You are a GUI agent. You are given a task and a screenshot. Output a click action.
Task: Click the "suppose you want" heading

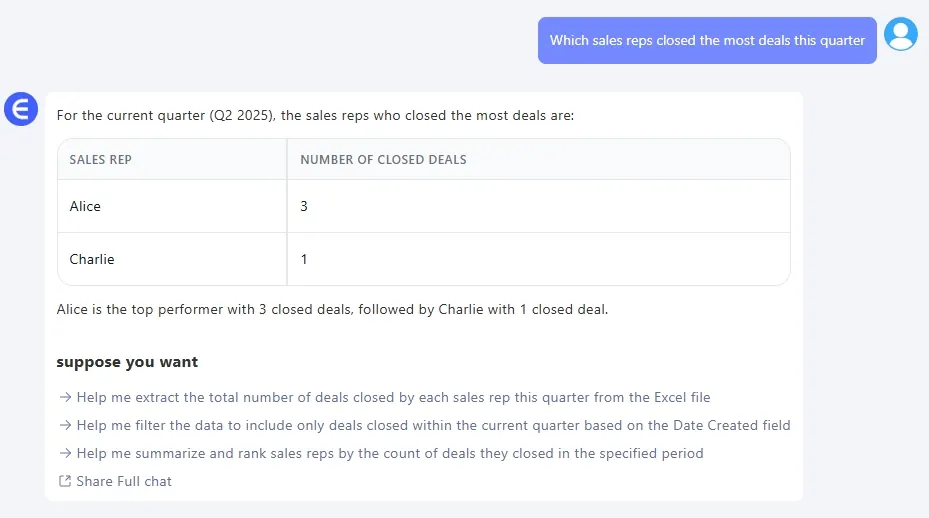click(x=127, y=362)
